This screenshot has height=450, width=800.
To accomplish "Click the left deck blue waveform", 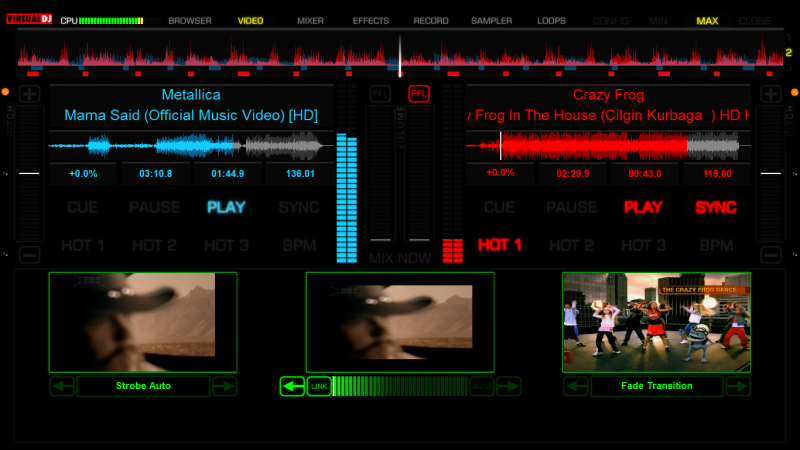I will pyautogui.click(x=191, y=146).
